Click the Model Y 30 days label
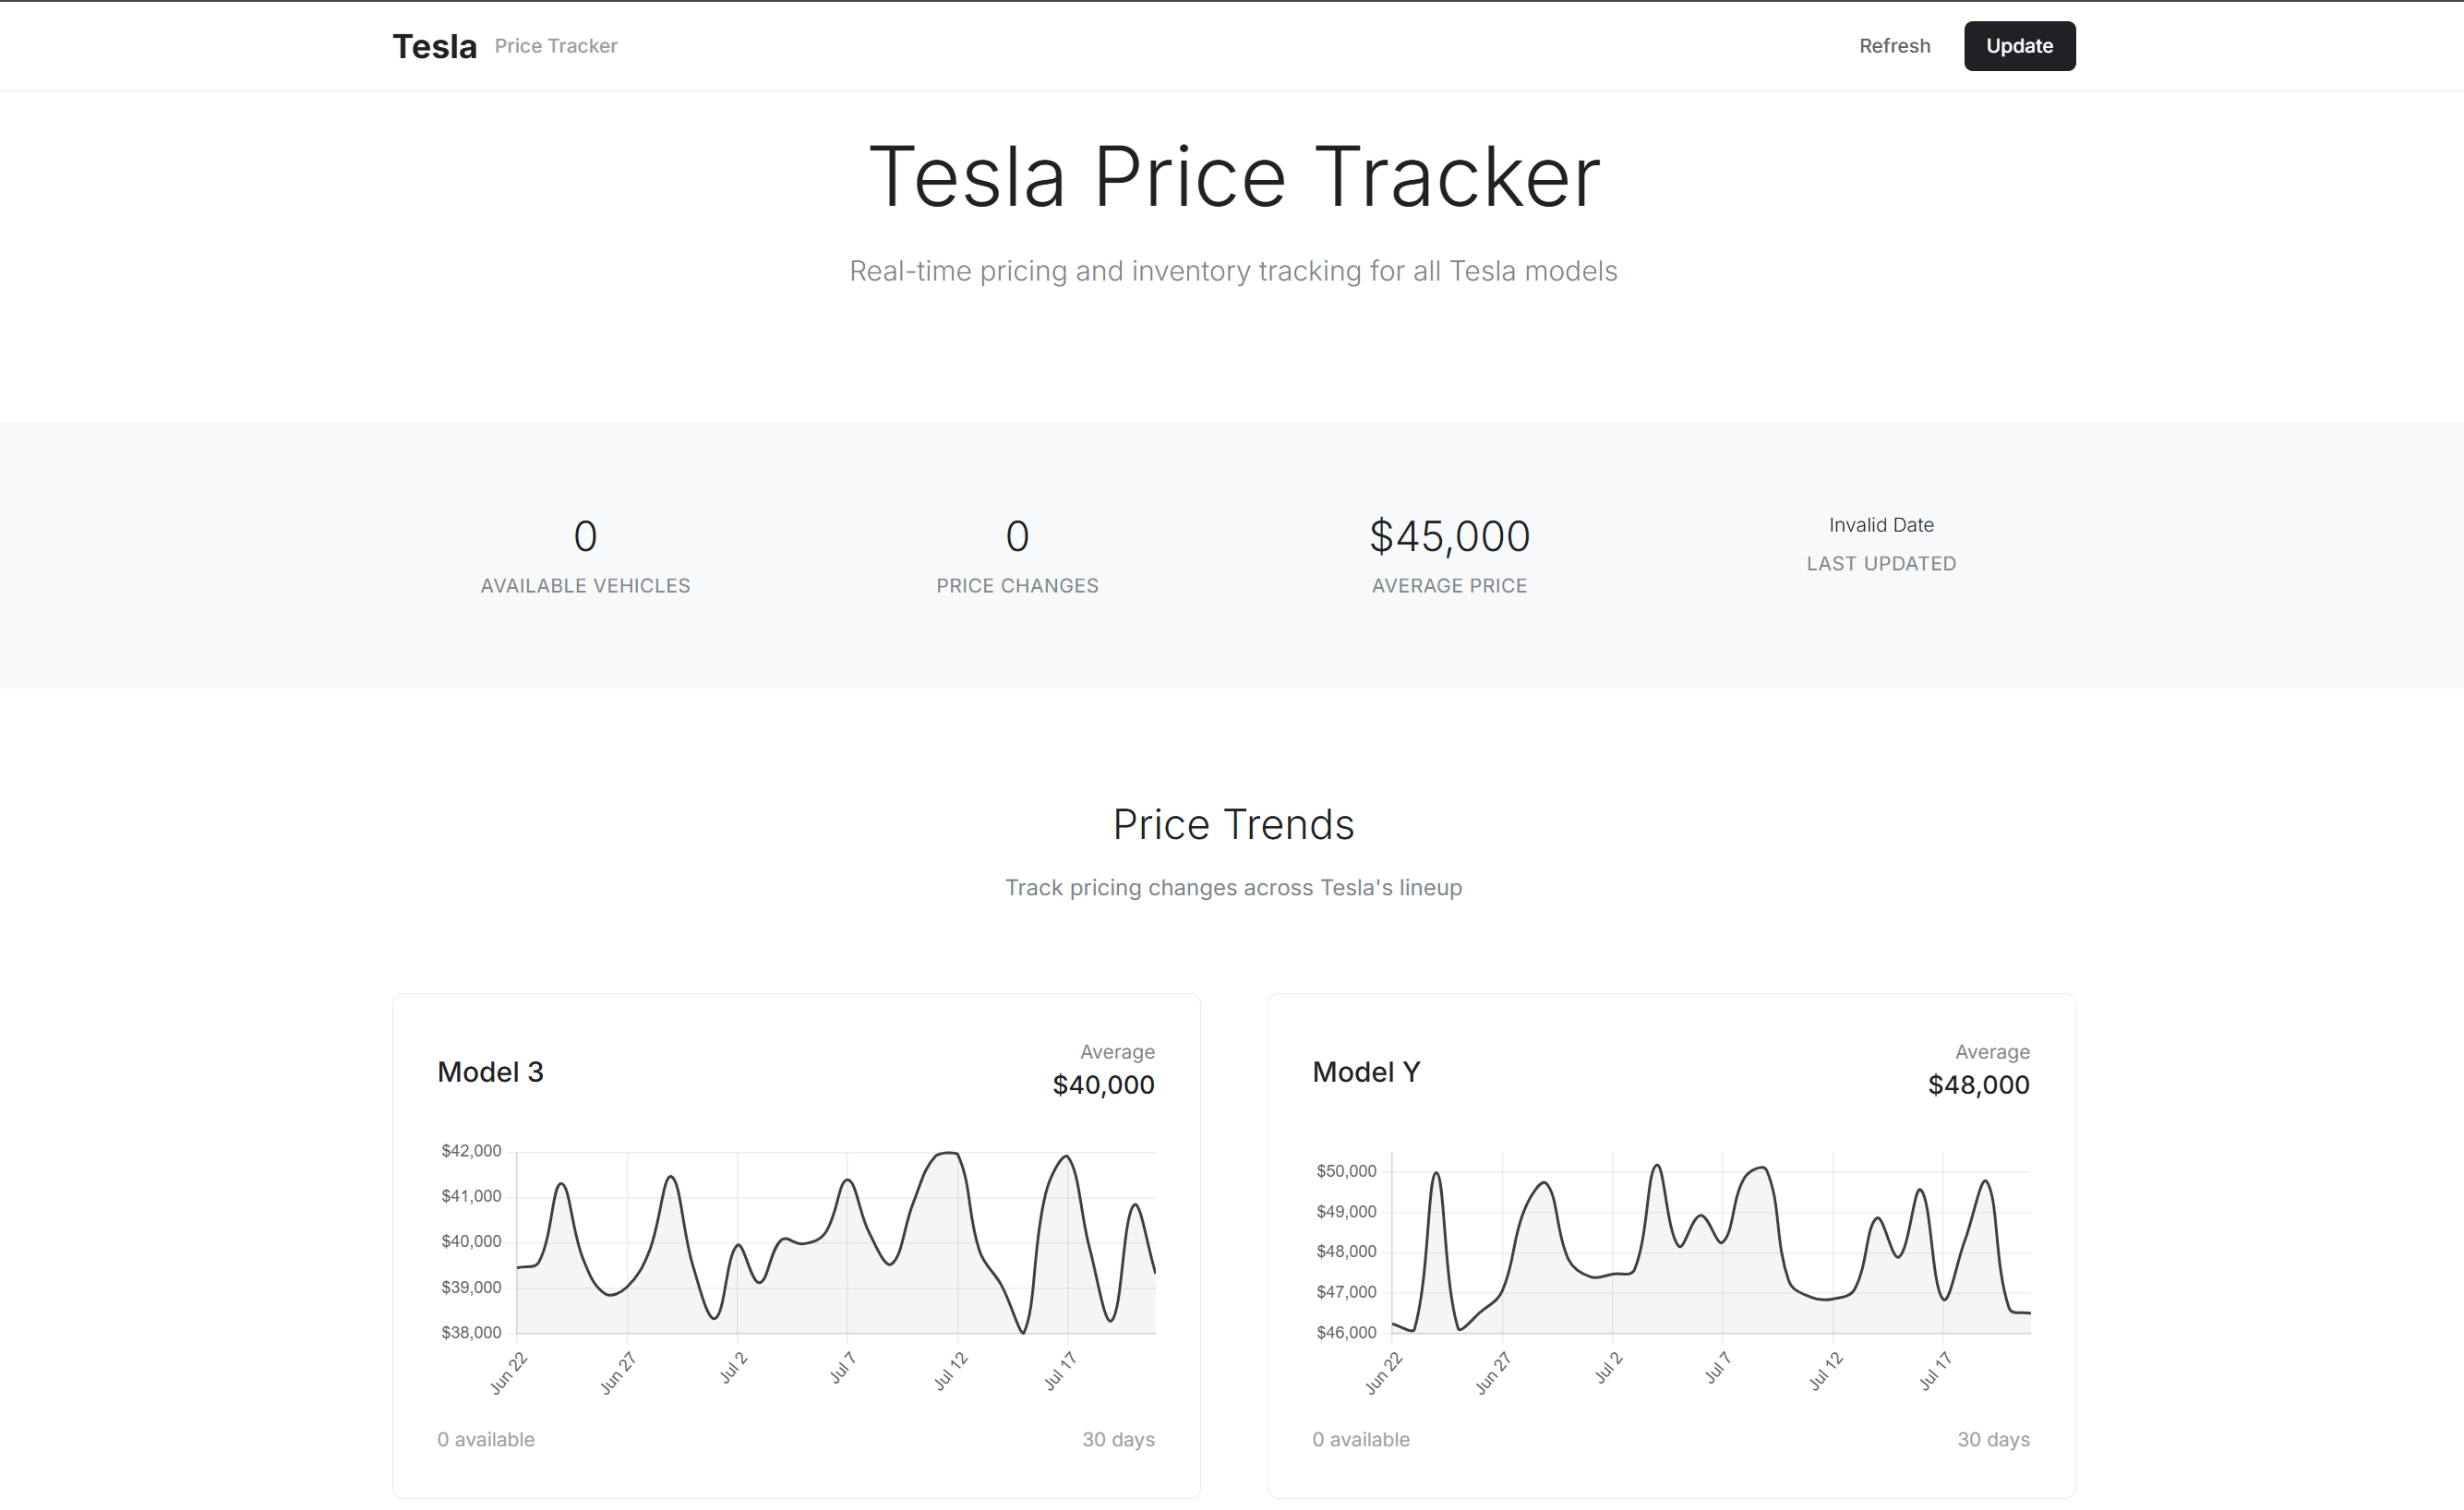 tap(1993, 1440)
